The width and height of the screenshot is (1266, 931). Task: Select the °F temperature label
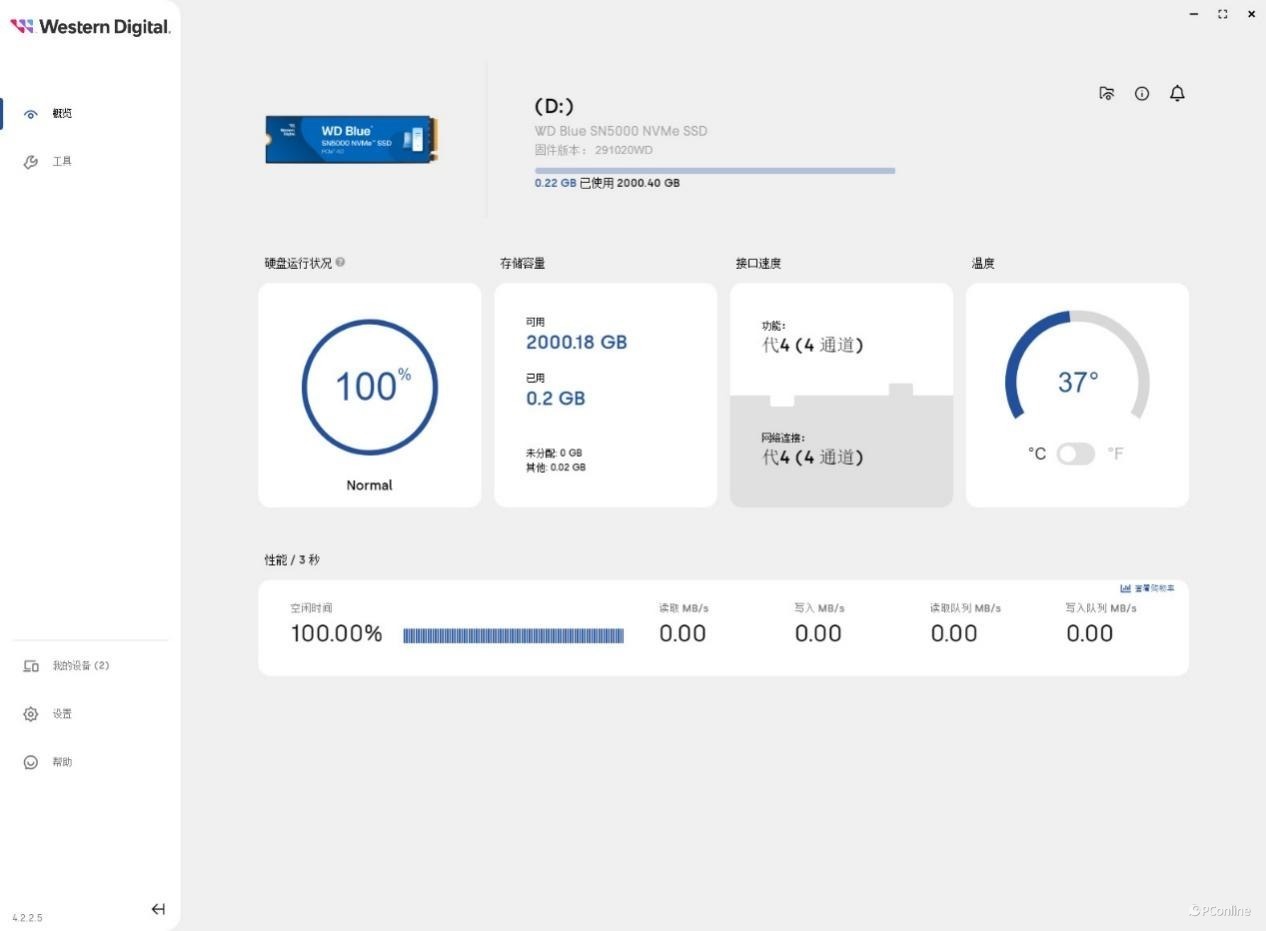click(1115, 454)
